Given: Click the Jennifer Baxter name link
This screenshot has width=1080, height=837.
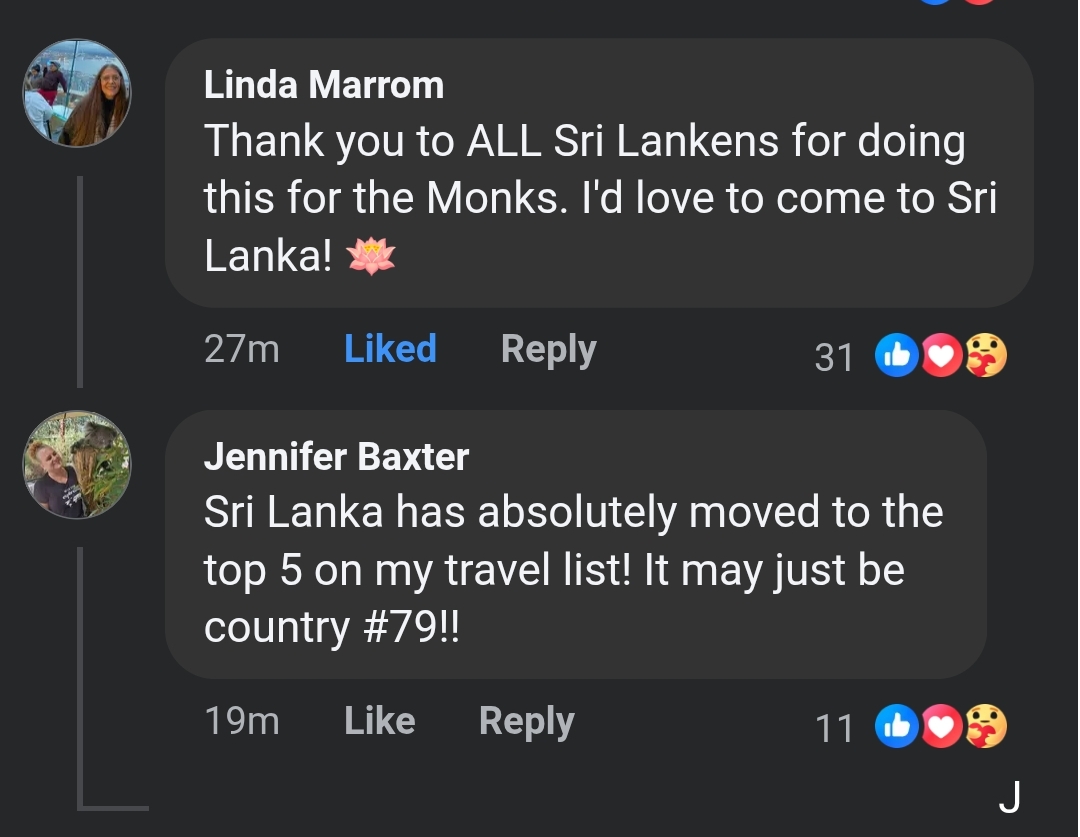Looking at the screenshot, I should pyautogui.click(x=336, y=456).
